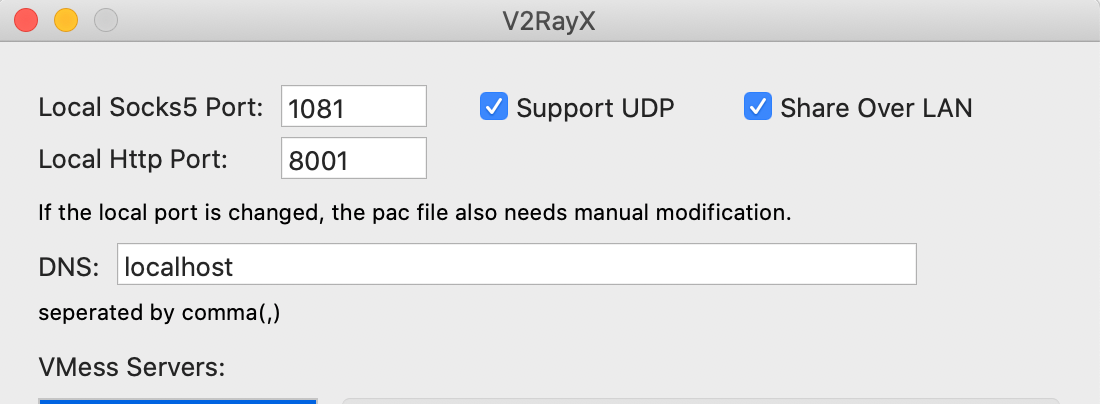Click the gray zoom window button
The image size is (1100, 404).
click(x=104, y=19)
